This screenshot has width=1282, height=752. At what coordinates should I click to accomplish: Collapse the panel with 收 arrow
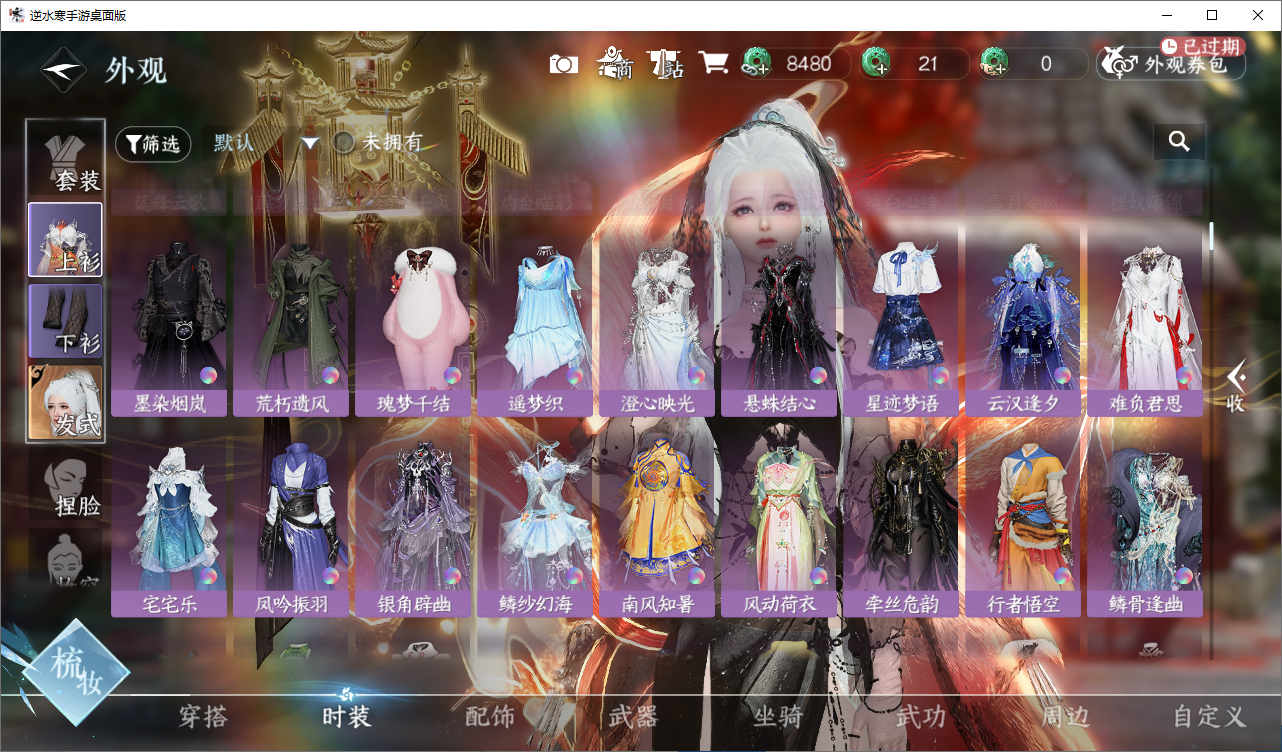(x=1236, y=386)
